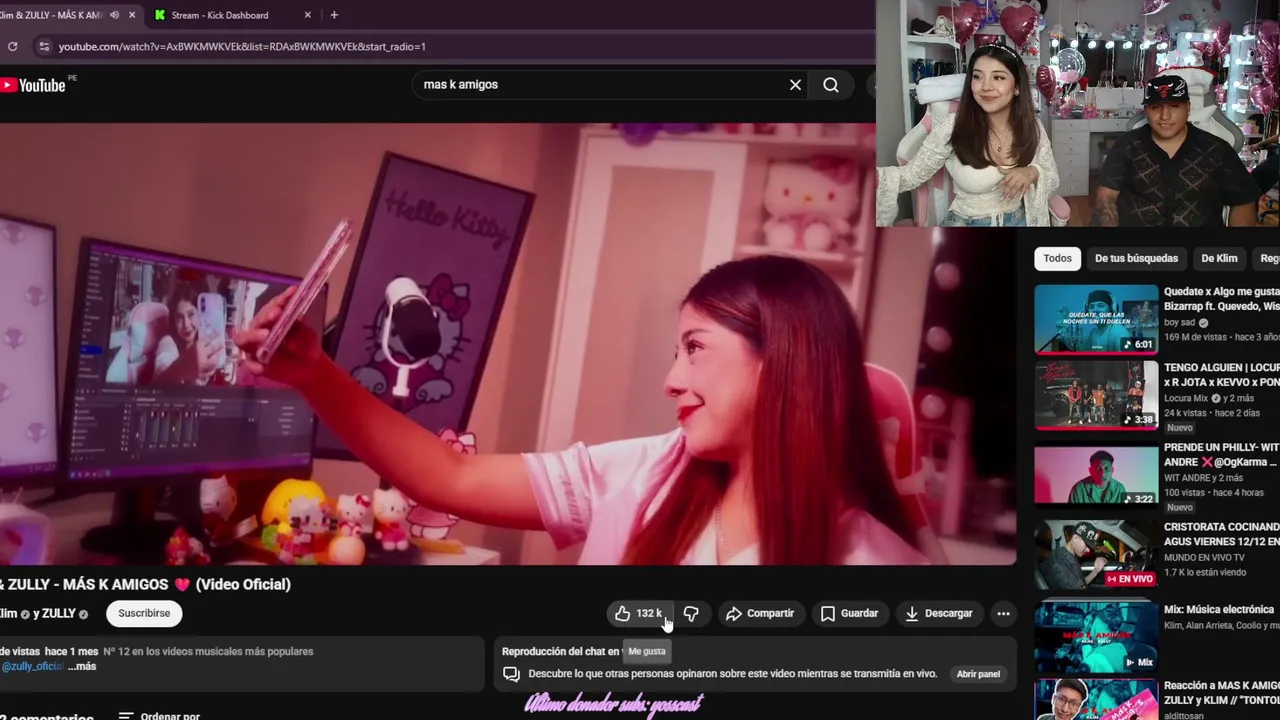Share the video with Compartir
This screenshot has width=1280, height=720.
(x=760, y=613)
